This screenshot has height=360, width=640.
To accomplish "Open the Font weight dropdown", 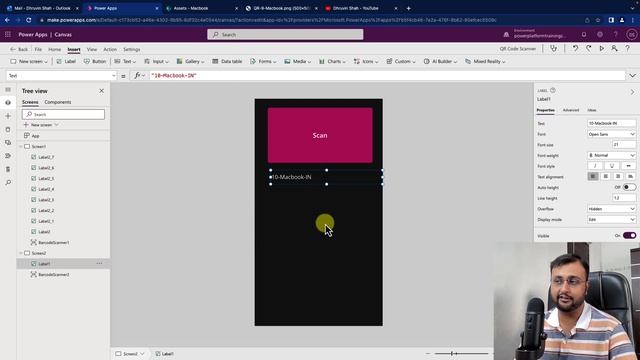I will (611, 156).
